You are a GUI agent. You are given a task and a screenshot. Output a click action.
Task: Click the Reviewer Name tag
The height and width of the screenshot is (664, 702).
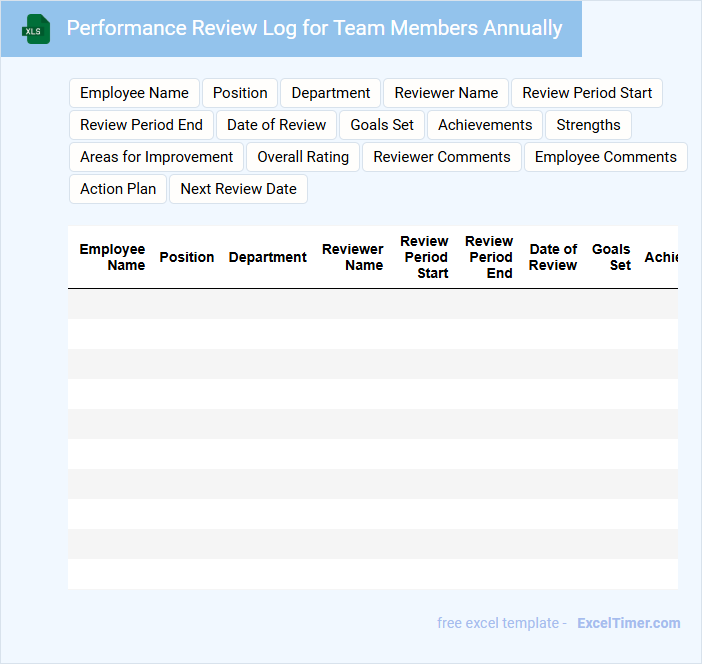coord(446,93)
